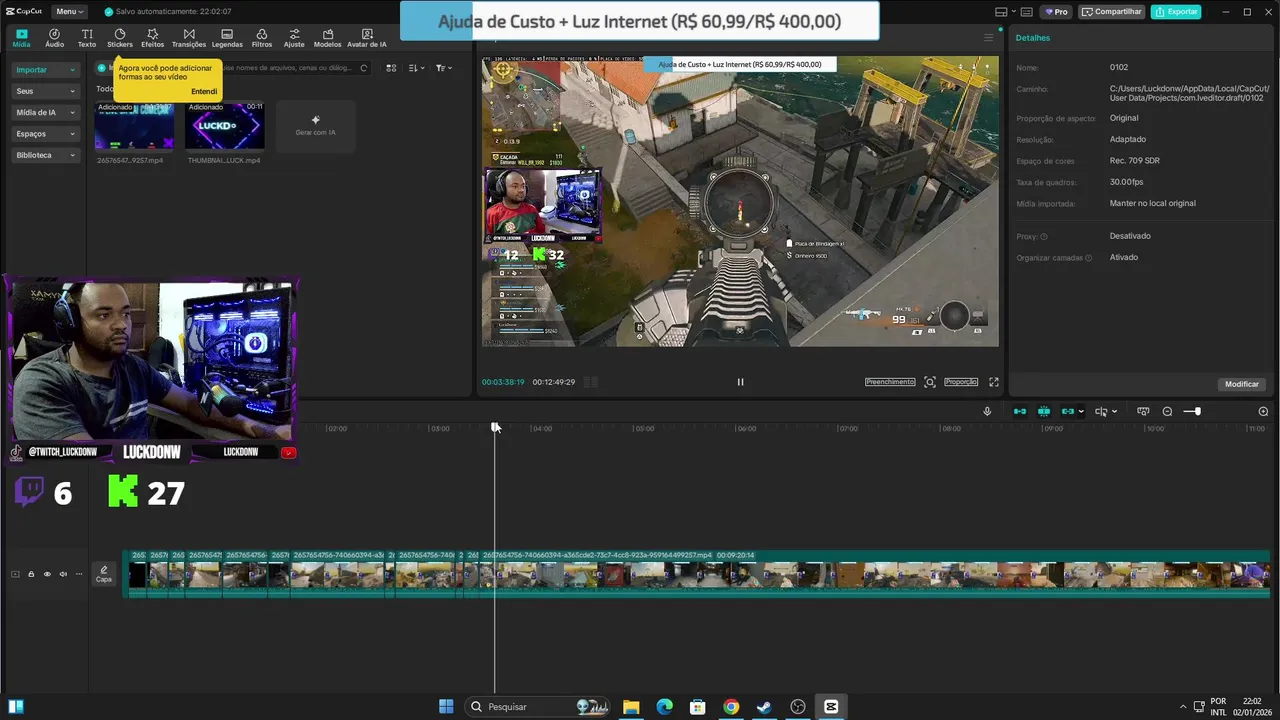The image size is (1280, 720).
Task: Toggle main track magnet
Action: coord(1020,411)
